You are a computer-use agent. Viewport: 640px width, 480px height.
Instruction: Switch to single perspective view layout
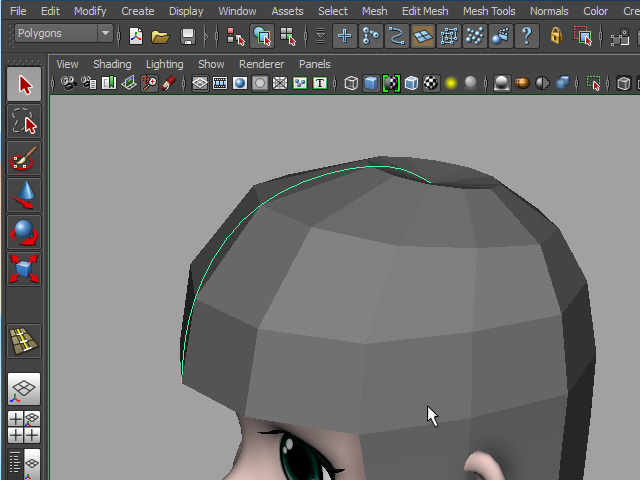point(24,388)
